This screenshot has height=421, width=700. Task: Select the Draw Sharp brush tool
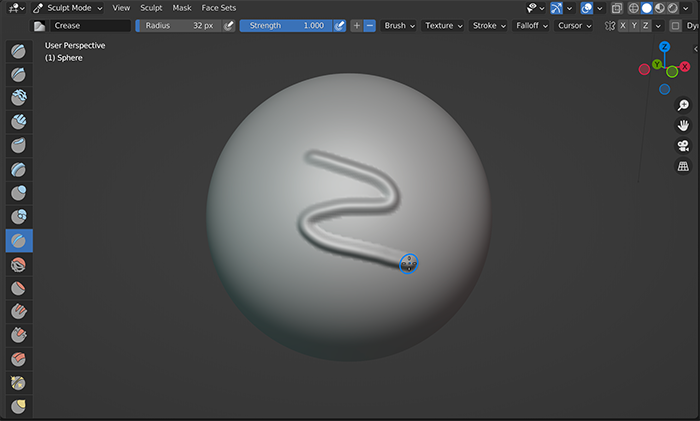pos(19,74)
